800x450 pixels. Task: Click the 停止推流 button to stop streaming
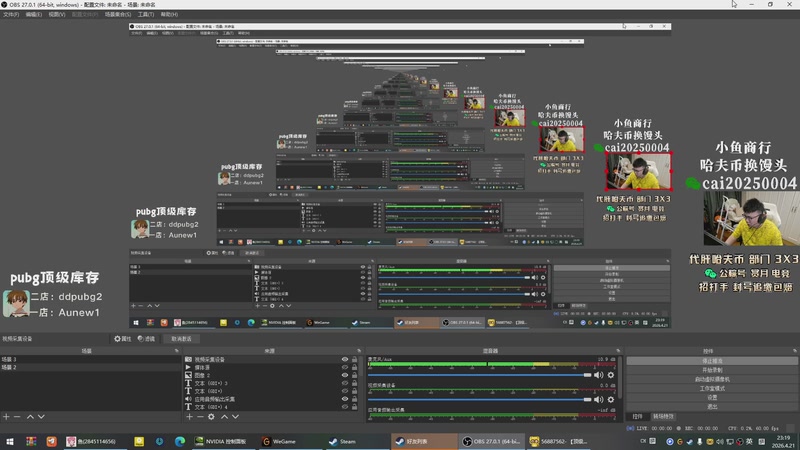pos(712,361)
